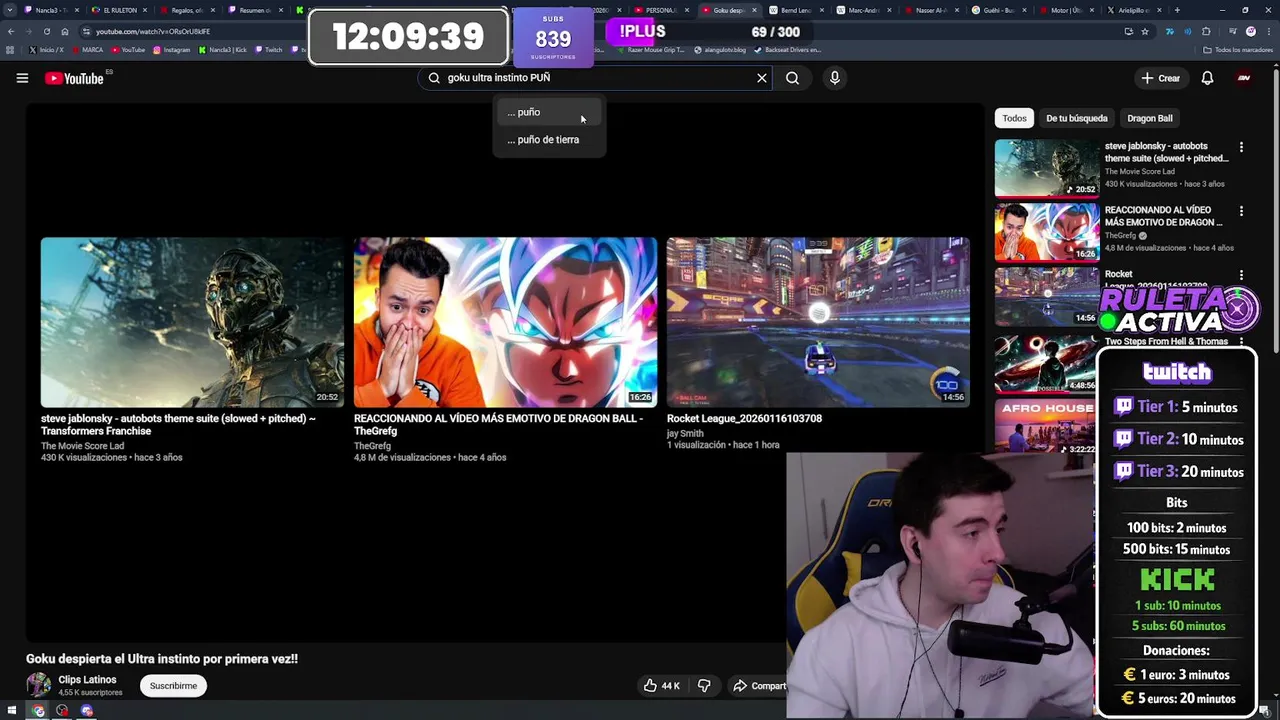The width and height of the screenshot is (1280, 720).
Task: Open Chrome three-dot menu
Action: click(1269, 31)
